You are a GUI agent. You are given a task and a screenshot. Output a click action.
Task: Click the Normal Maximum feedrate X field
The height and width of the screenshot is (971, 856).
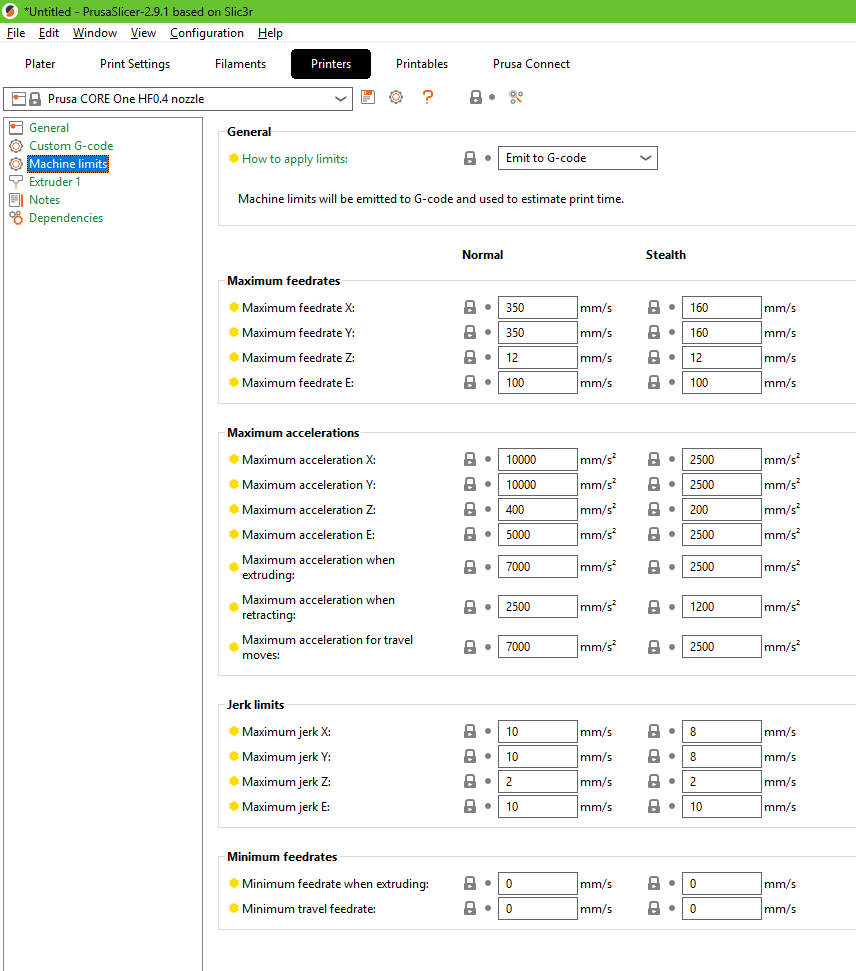coord(538,308)
